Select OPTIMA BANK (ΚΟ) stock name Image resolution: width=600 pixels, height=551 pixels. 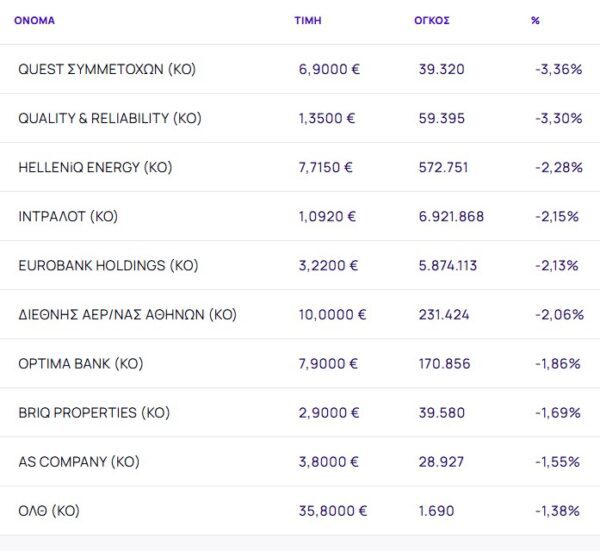point(81,363)
